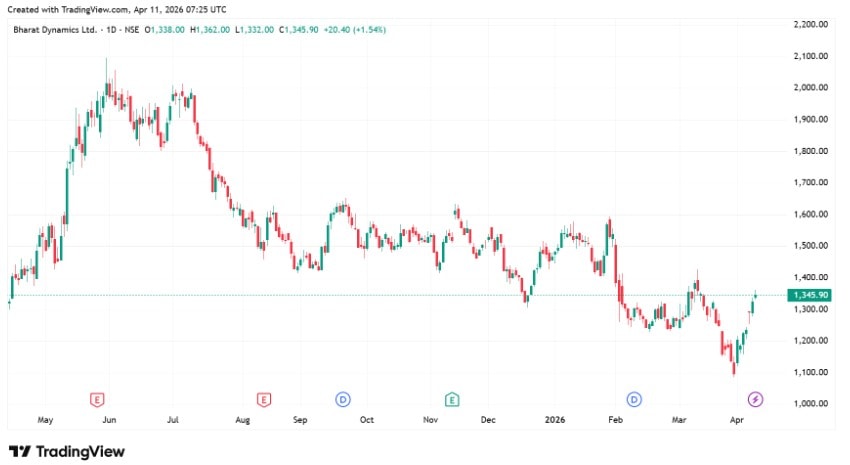Screen dimensions: 850x465
Task: Click the purple lightning event marker
Action: tap(756, 399)
